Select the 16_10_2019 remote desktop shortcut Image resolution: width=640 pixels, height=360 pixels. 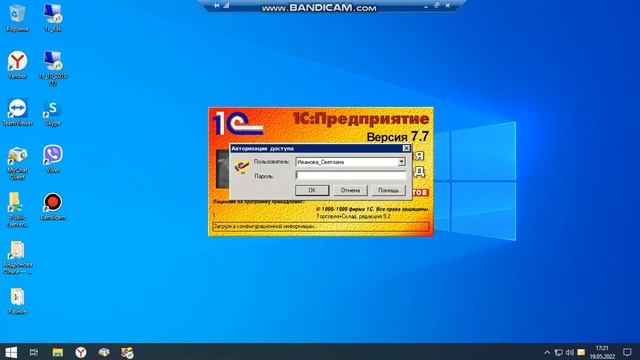[x=53, y=69]
